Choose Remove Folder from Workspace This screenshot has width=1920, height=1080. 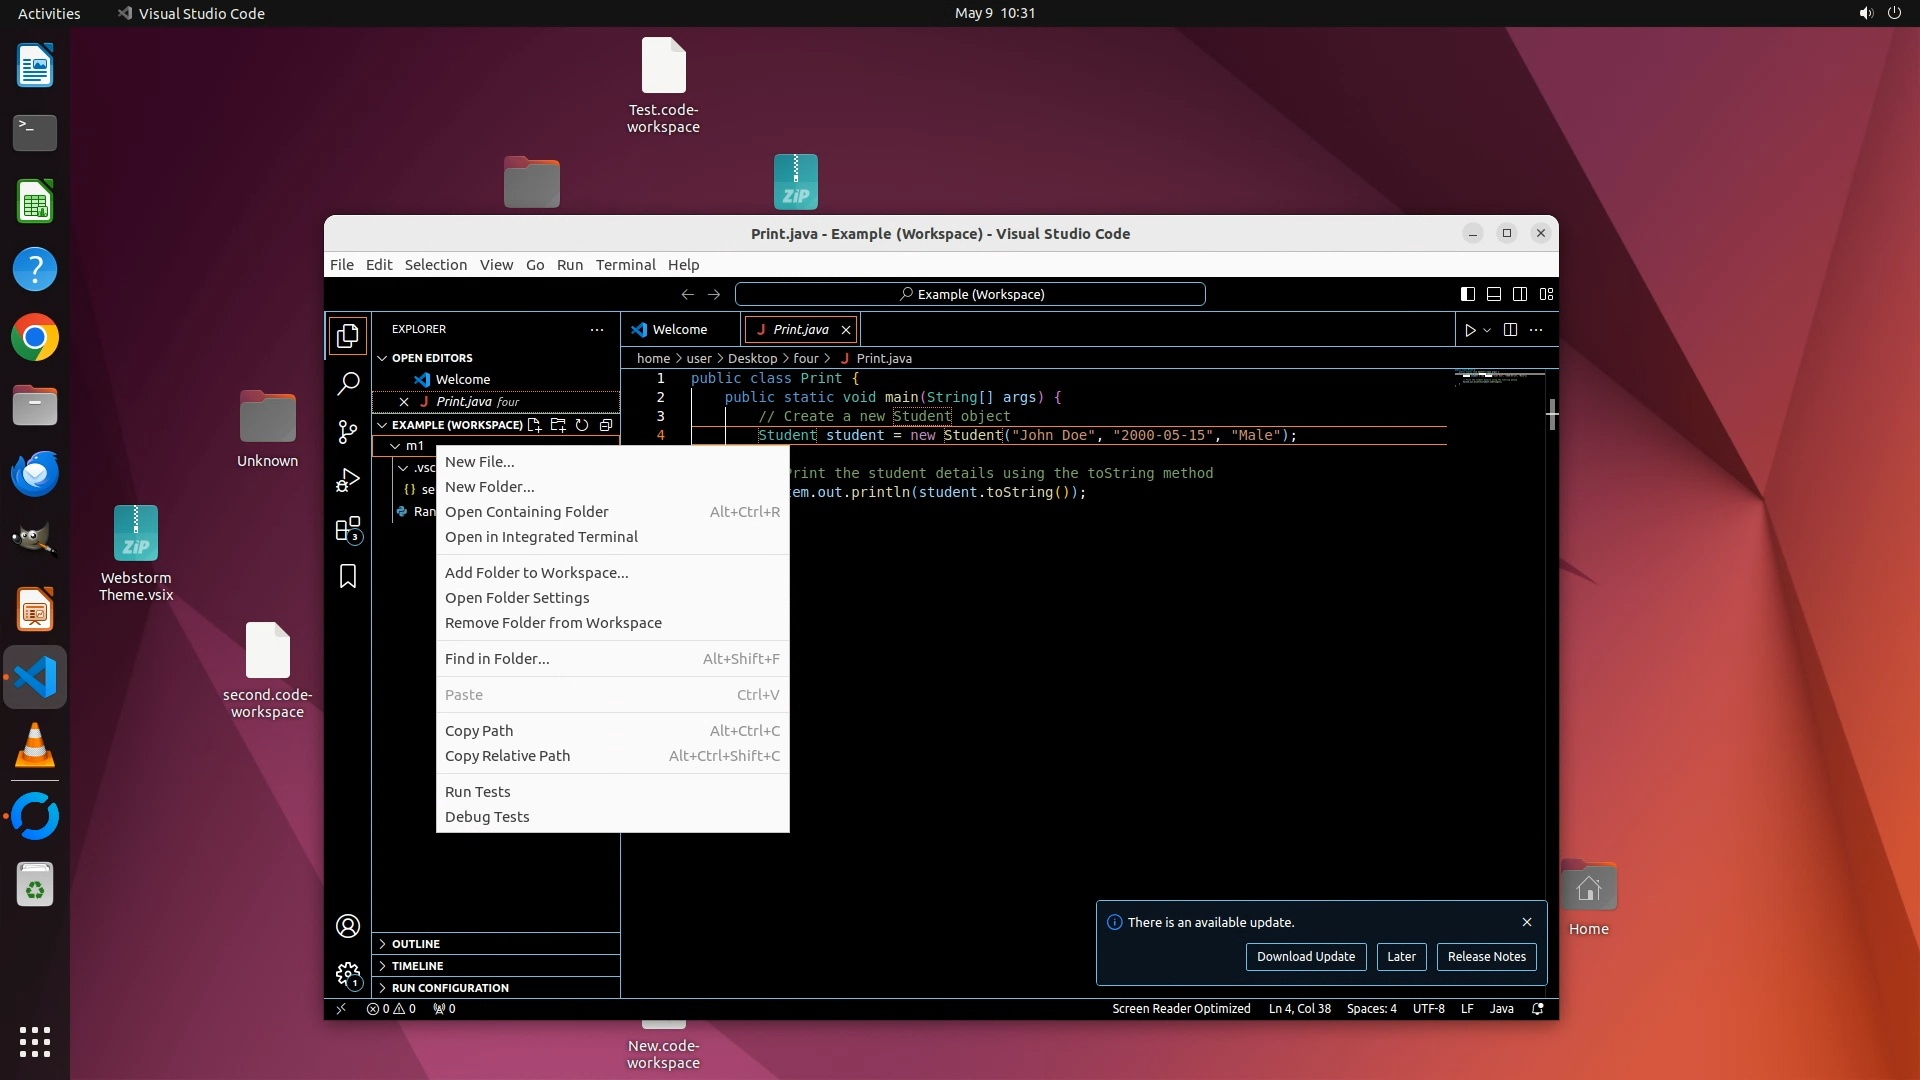(553, 623)
